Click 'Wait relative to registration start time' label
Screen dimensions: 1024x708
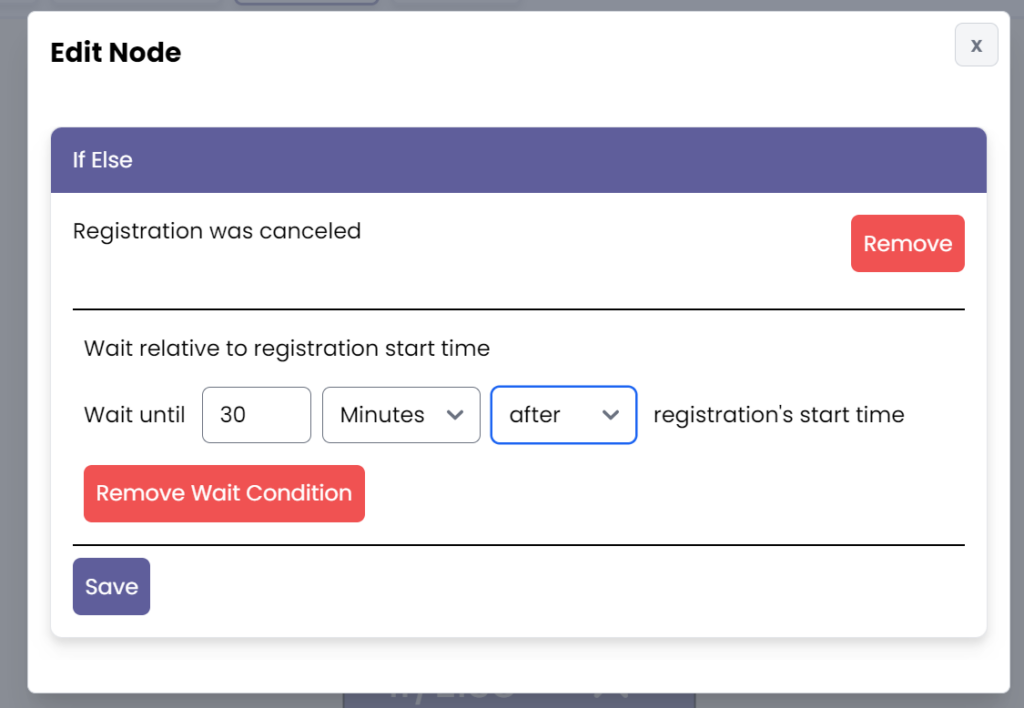coord(287,349)
